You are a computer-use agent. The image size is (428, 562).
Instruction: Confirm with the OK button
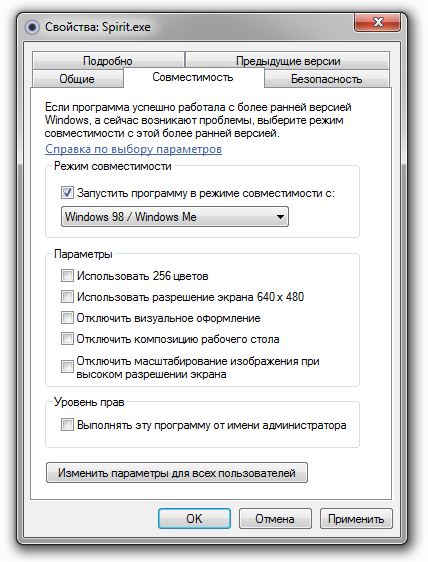(x=194, y=518)
